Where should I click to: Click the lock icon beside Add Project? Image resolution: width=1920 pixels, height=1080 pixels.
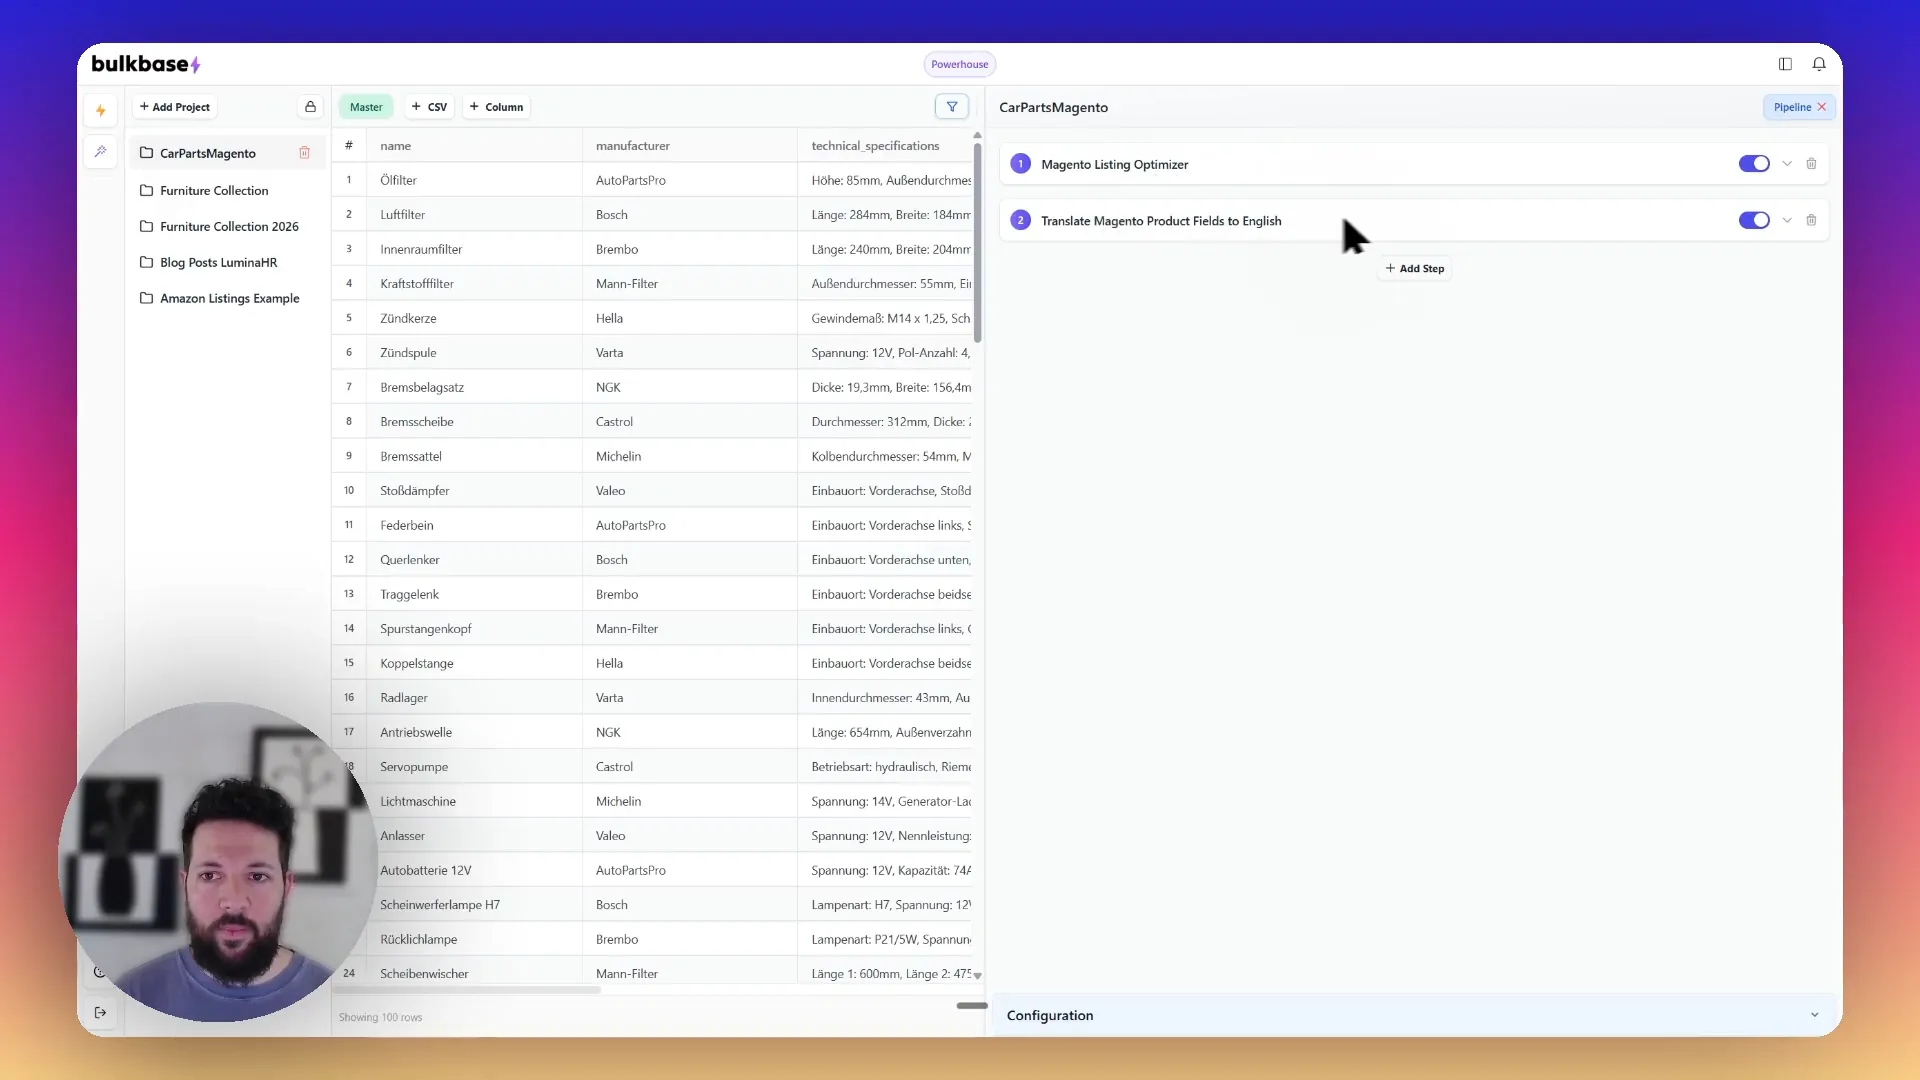click(x=310, y=107)
